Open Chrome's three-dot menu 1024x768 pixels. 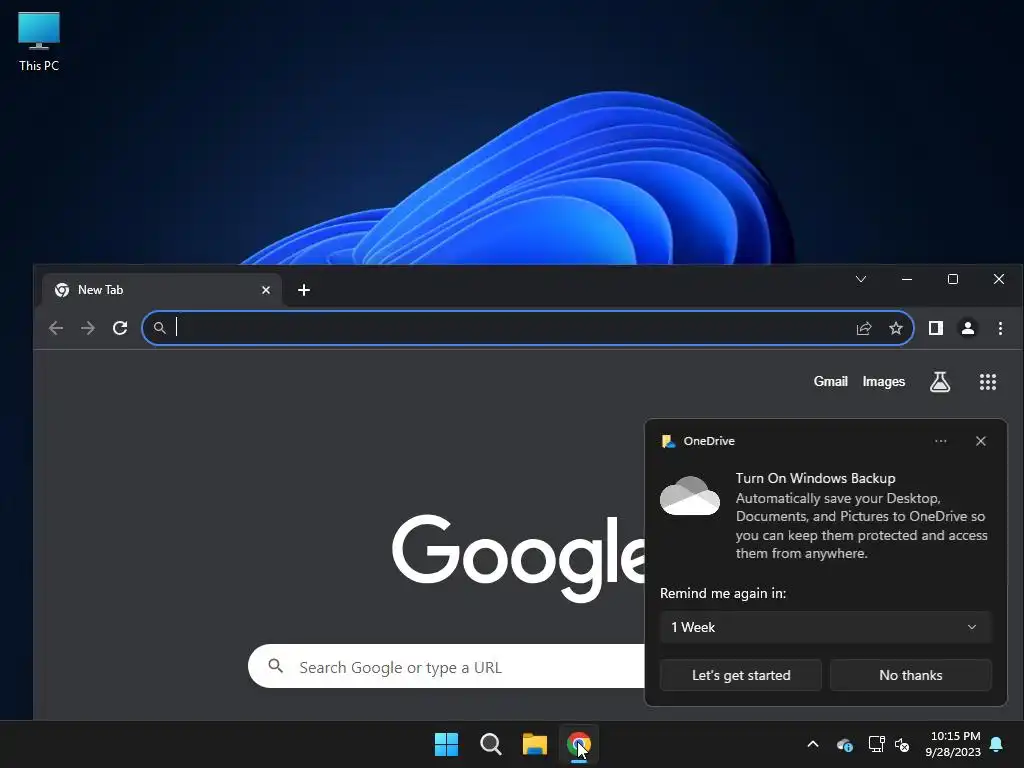click(1000, 328)
